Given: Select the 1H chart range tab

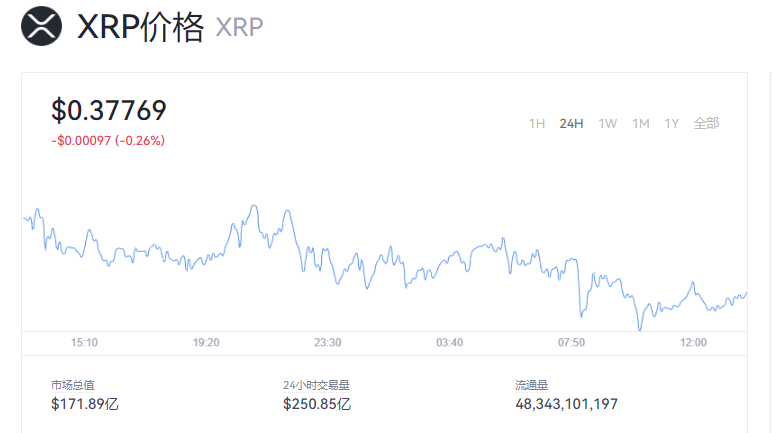Looking at the screenshot, I should (537, 123).
